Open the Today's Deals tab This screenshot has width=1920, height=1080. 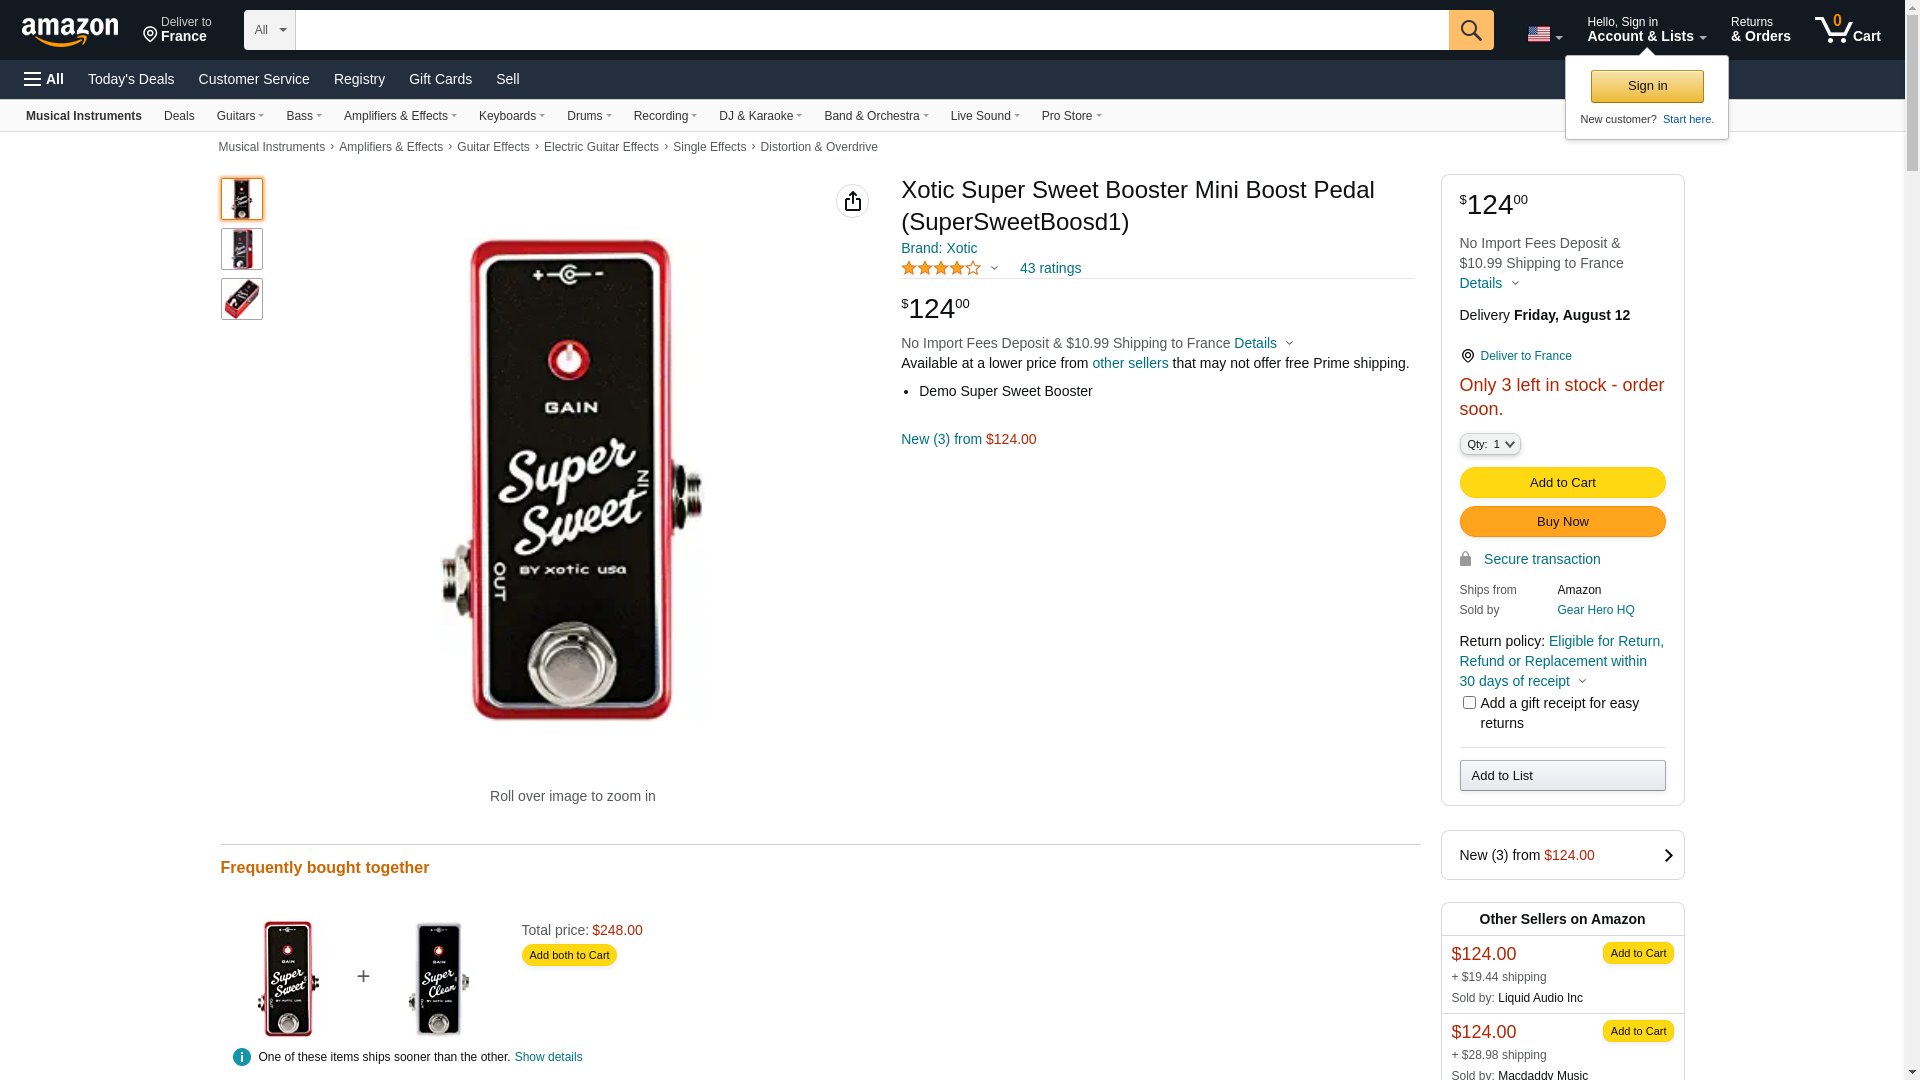pos(131,79)
